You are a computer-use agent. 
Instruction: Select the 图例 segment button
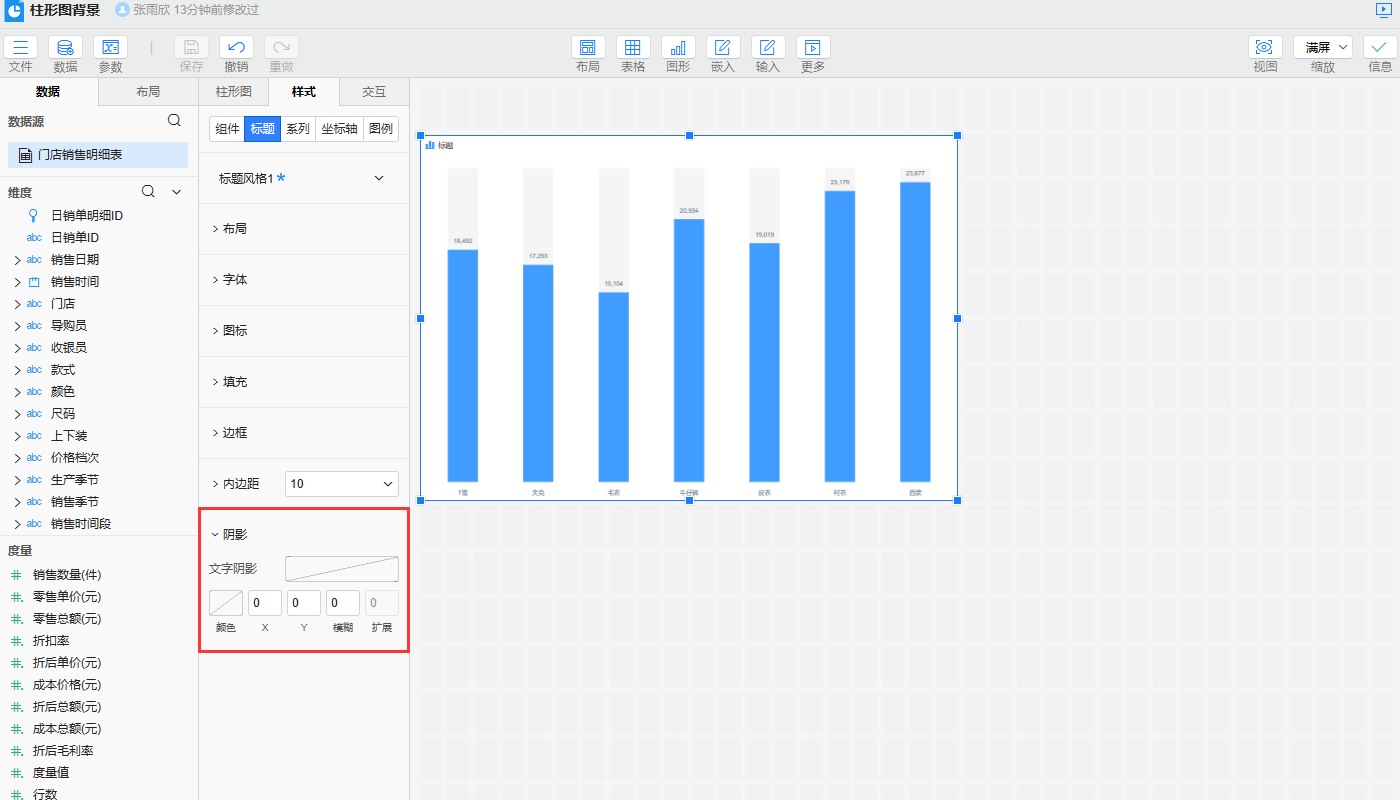click(380, 129)
